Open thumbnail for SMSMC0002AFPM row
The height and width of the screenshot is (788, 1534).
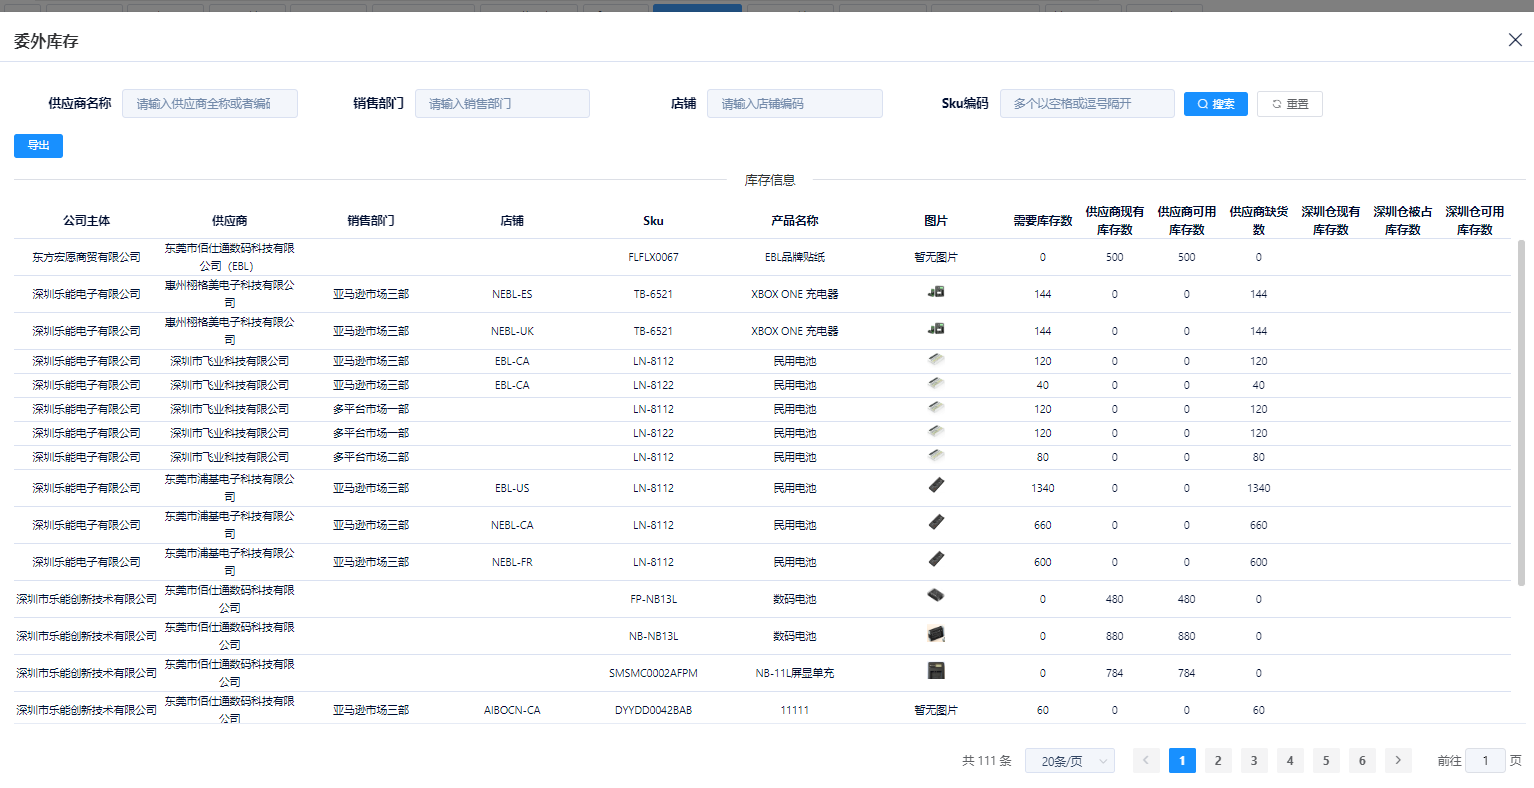tap(936, 671)
